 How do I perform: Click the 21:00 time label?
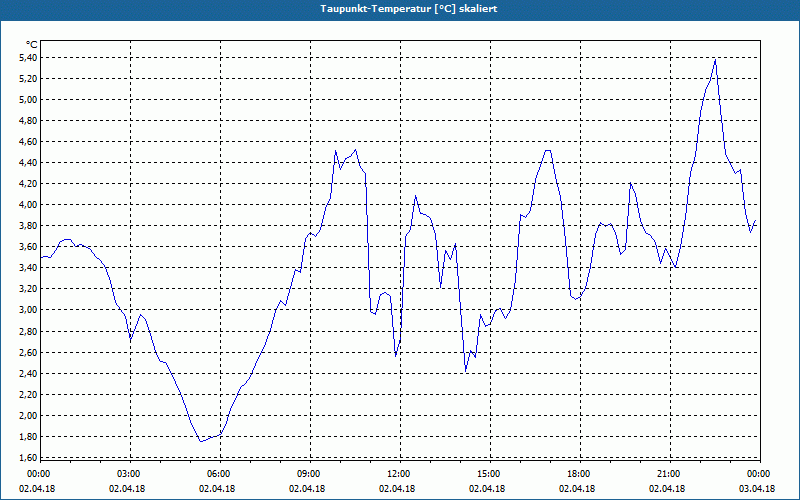[668, 474]
